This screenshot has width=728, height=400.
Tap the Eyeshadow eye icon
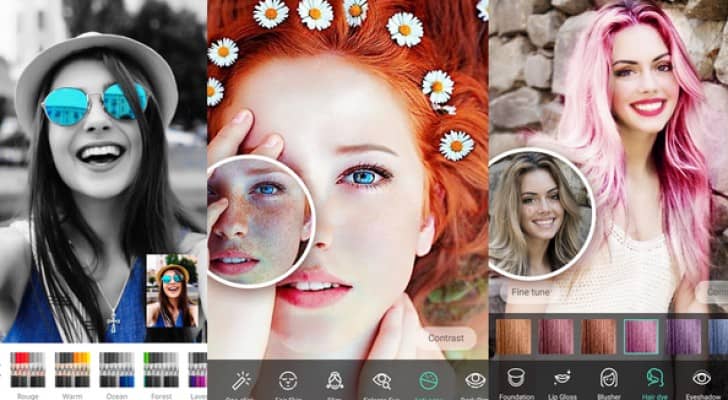pos(702,377)
